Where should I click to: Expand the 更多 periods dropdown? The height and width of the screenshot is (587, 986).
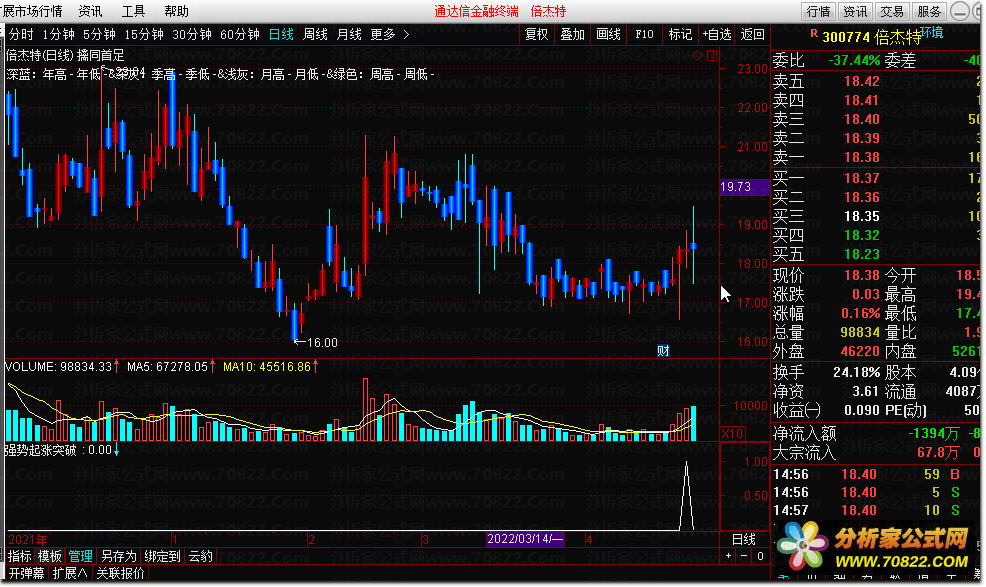[390, 35]
